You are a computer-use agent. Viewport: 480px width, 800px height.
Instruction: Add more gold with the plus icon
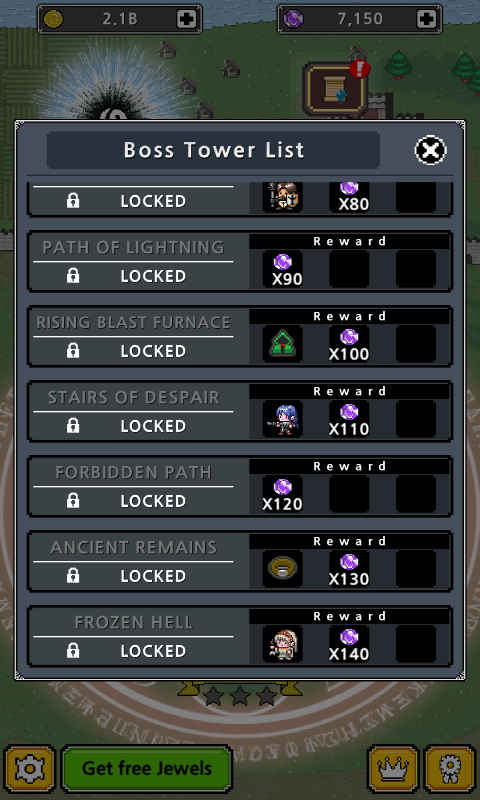coord(186,19)
